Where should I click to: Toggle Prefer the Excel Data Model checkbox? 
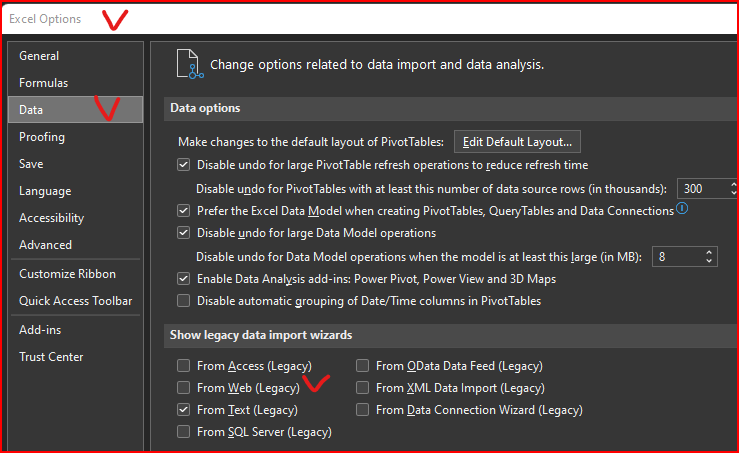pyautogui.click(x=183, y=210)
